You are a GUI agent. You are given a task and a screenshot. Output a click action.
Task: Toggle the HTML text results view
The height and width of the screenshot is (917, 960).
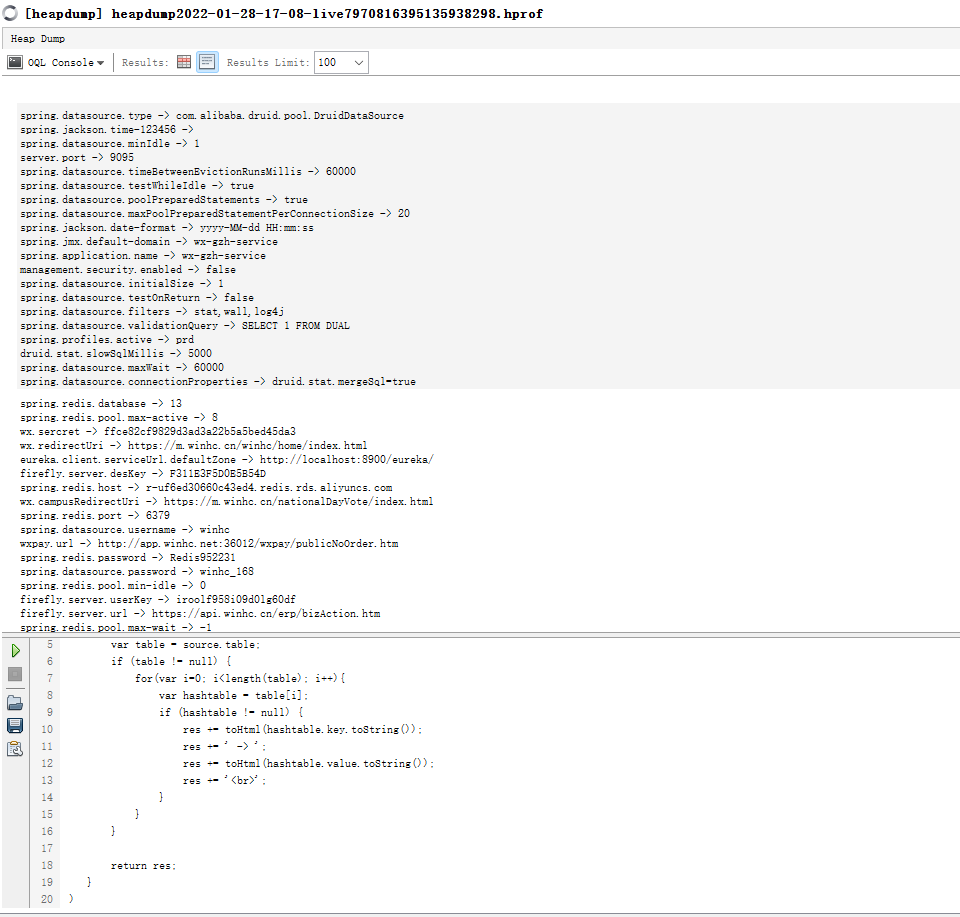(207, 62)
